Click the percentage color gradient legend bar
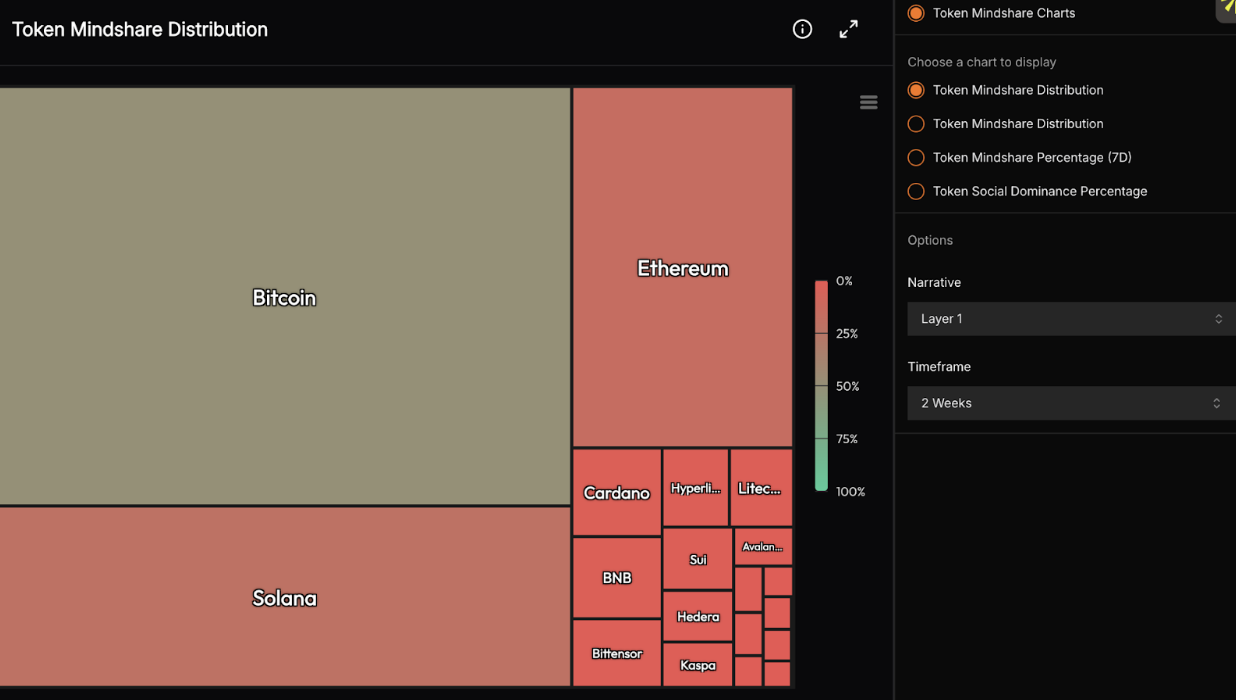1236x700 pixels. pos(821,386)
